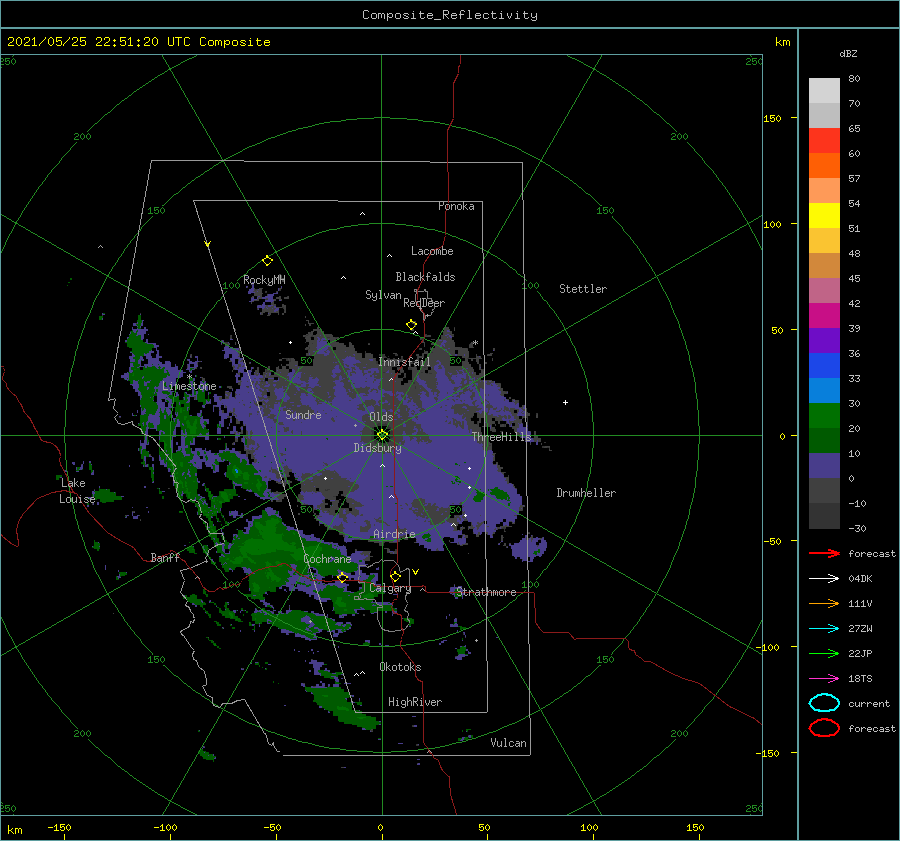The width and height of the screenshot is (900, 841).
Task: Click the yellow diamond marker near Cochrane
Action: [342, 577]
